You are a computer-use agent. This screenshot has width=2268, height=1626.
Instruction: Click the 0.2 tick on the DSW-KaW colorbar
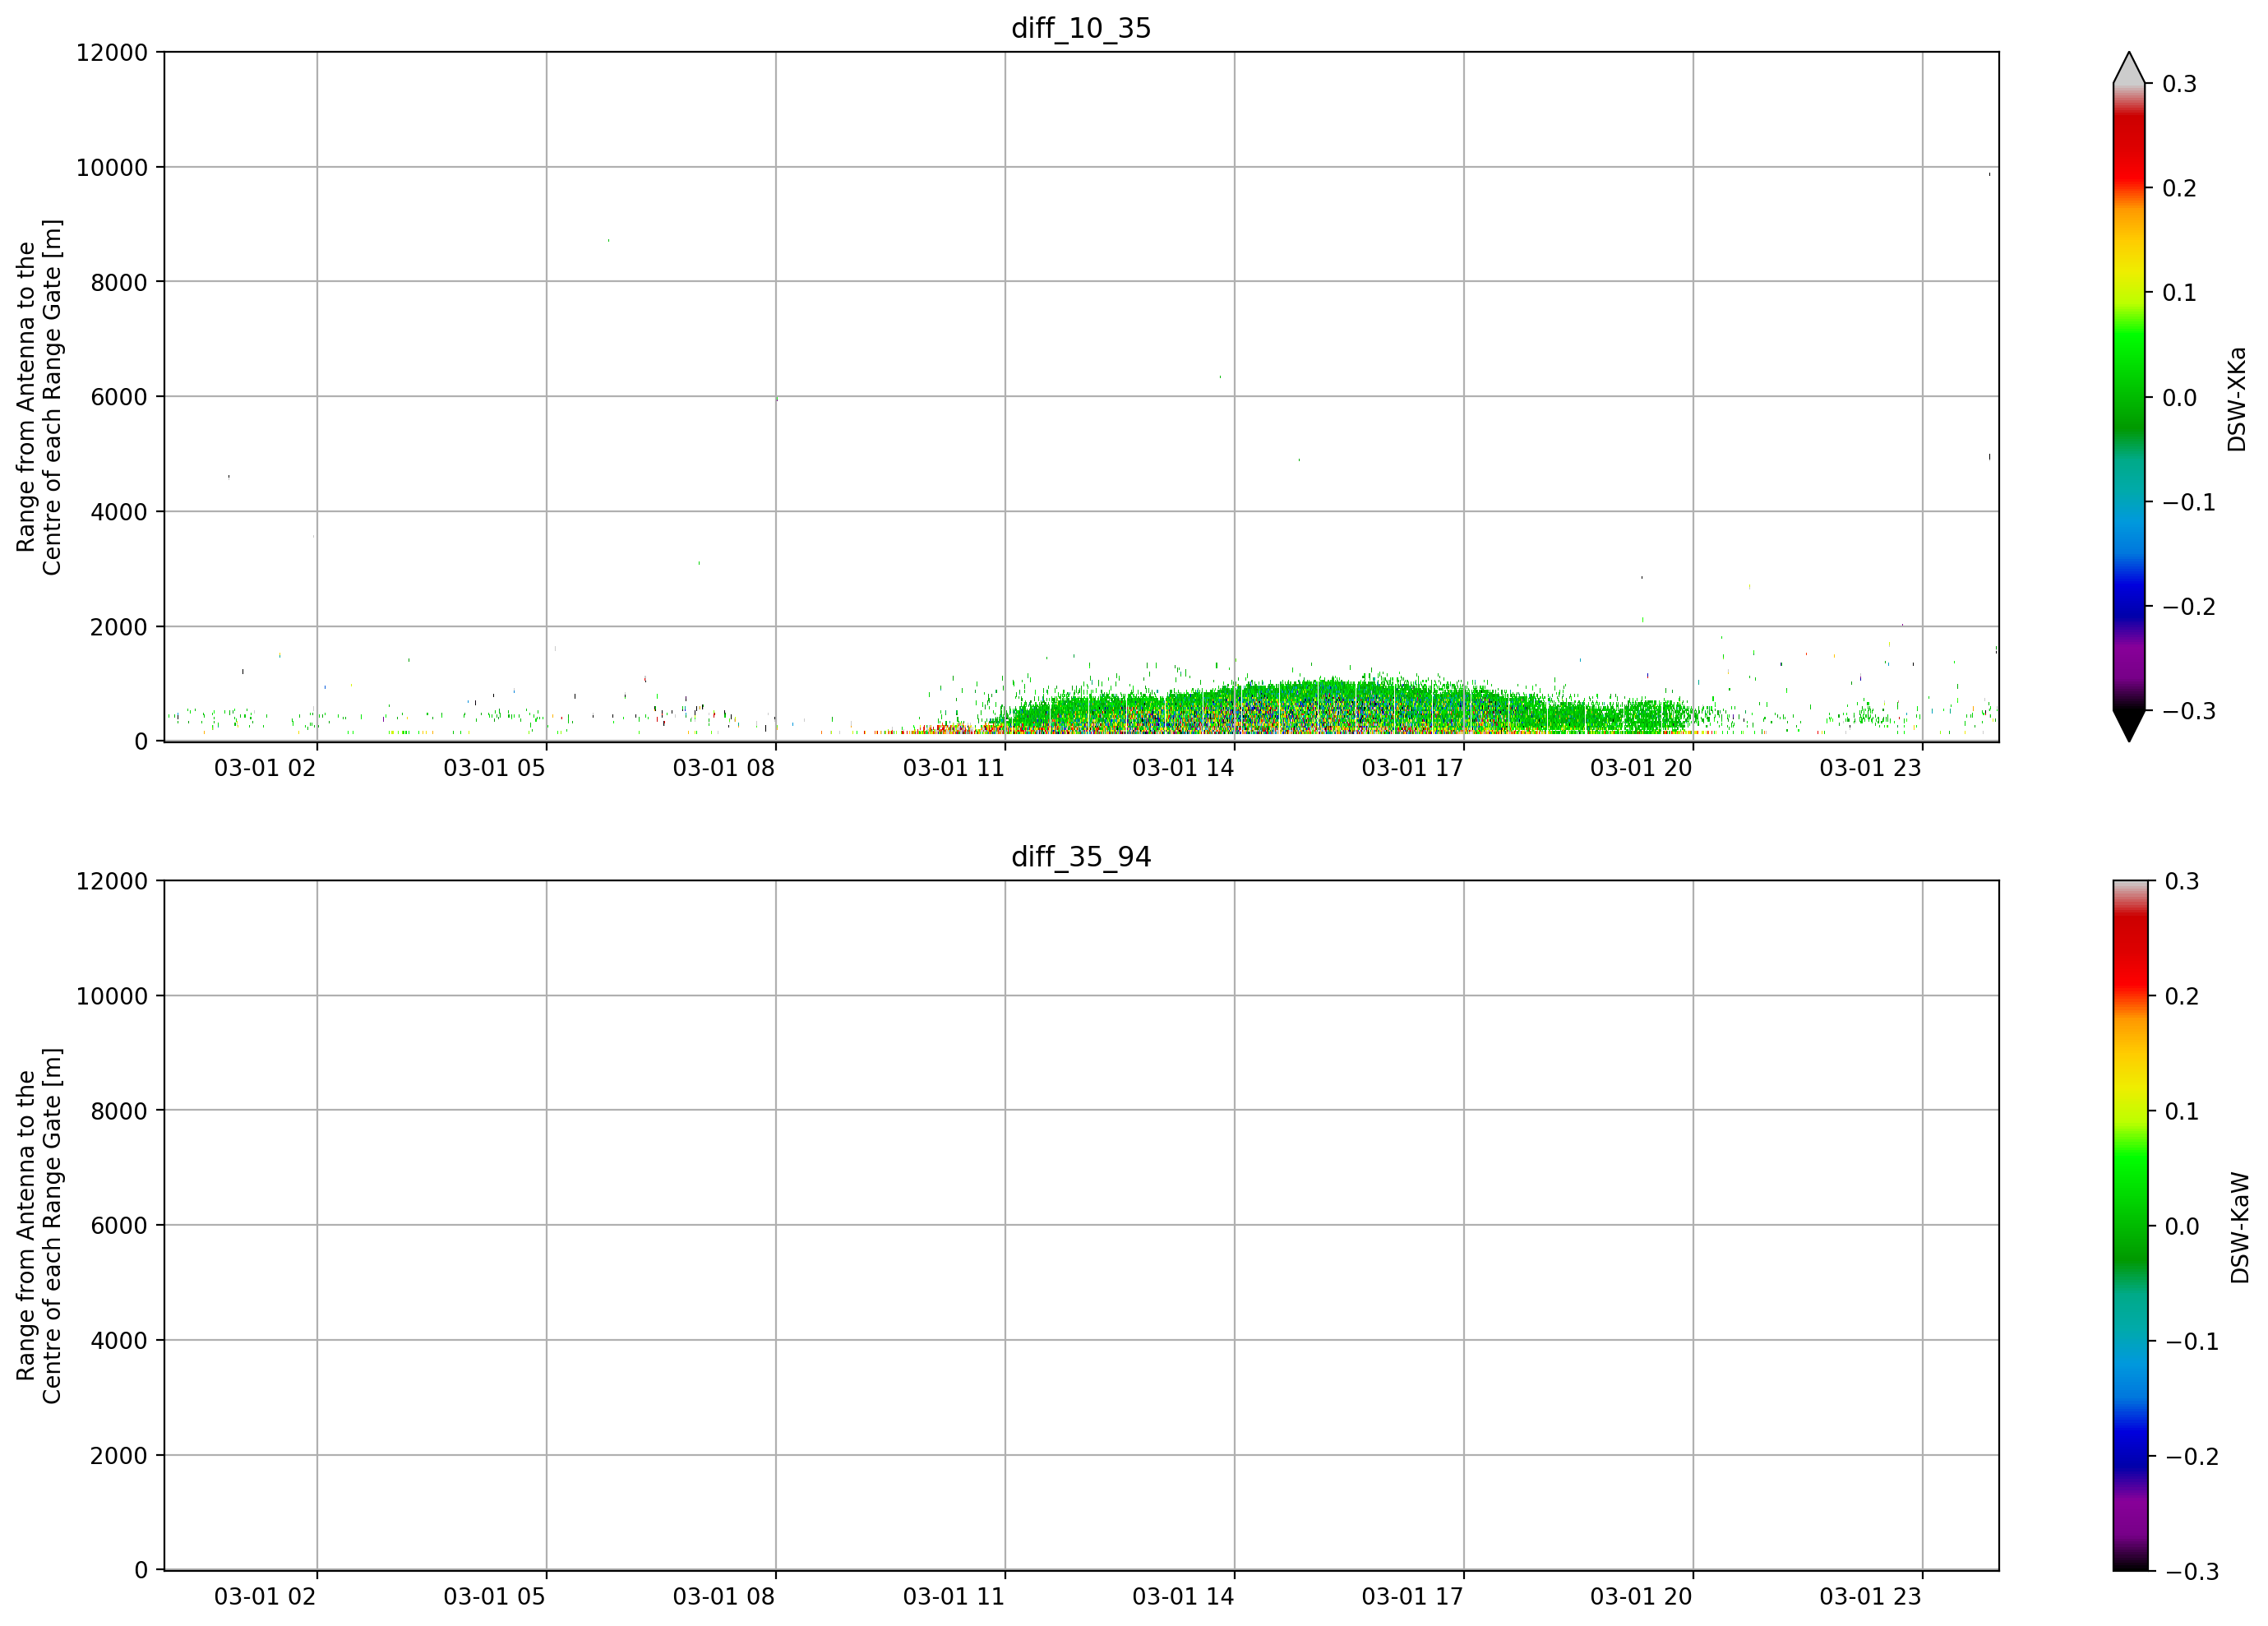coord(2181,996)
